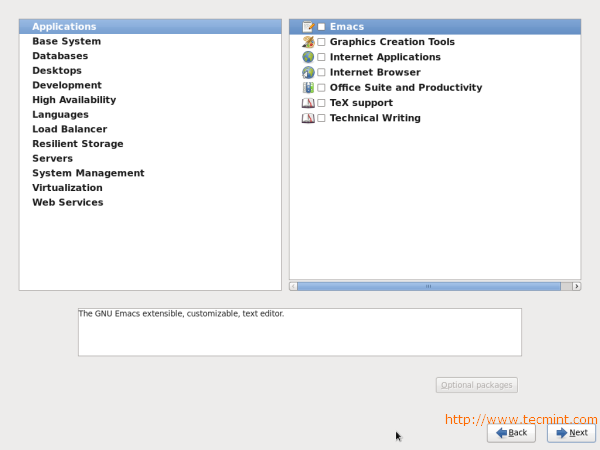This screenshot has height=450, width=600.
Task: Select the Languages category
Action: 150,114
